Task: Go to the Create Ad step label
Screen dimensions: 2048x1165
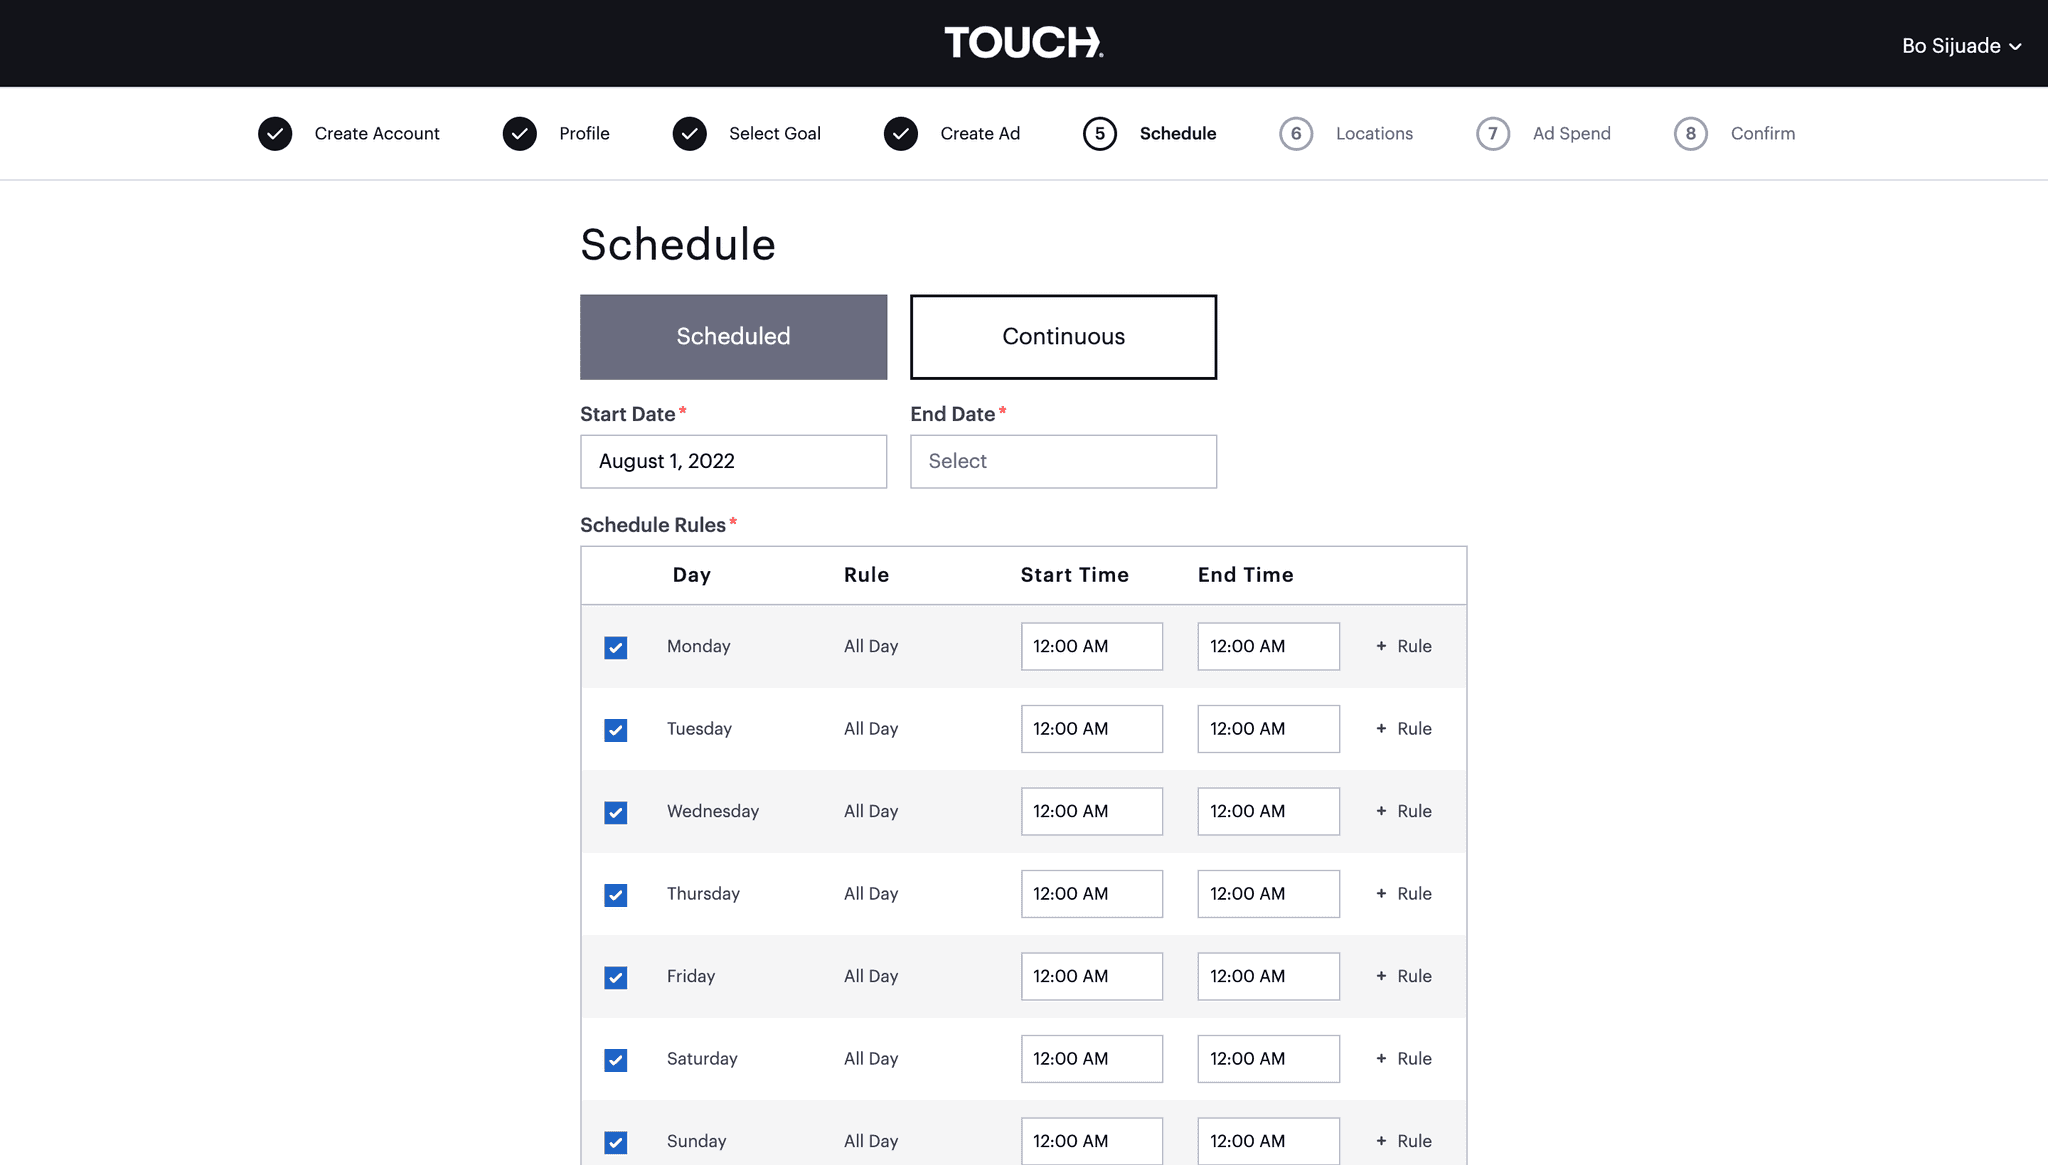Action: [x=980, y=134]
